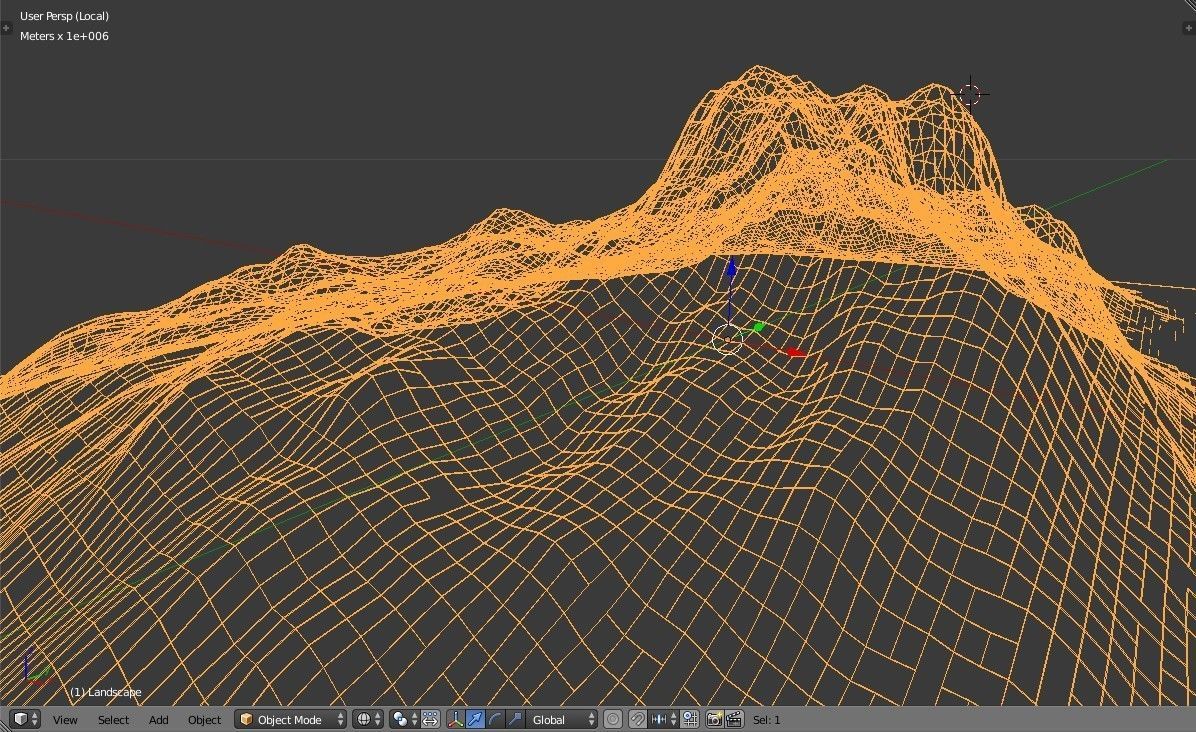The image size is (1196, 732).
Task: Click the red X axis manipulator arrow
Action: pos(795,352)
